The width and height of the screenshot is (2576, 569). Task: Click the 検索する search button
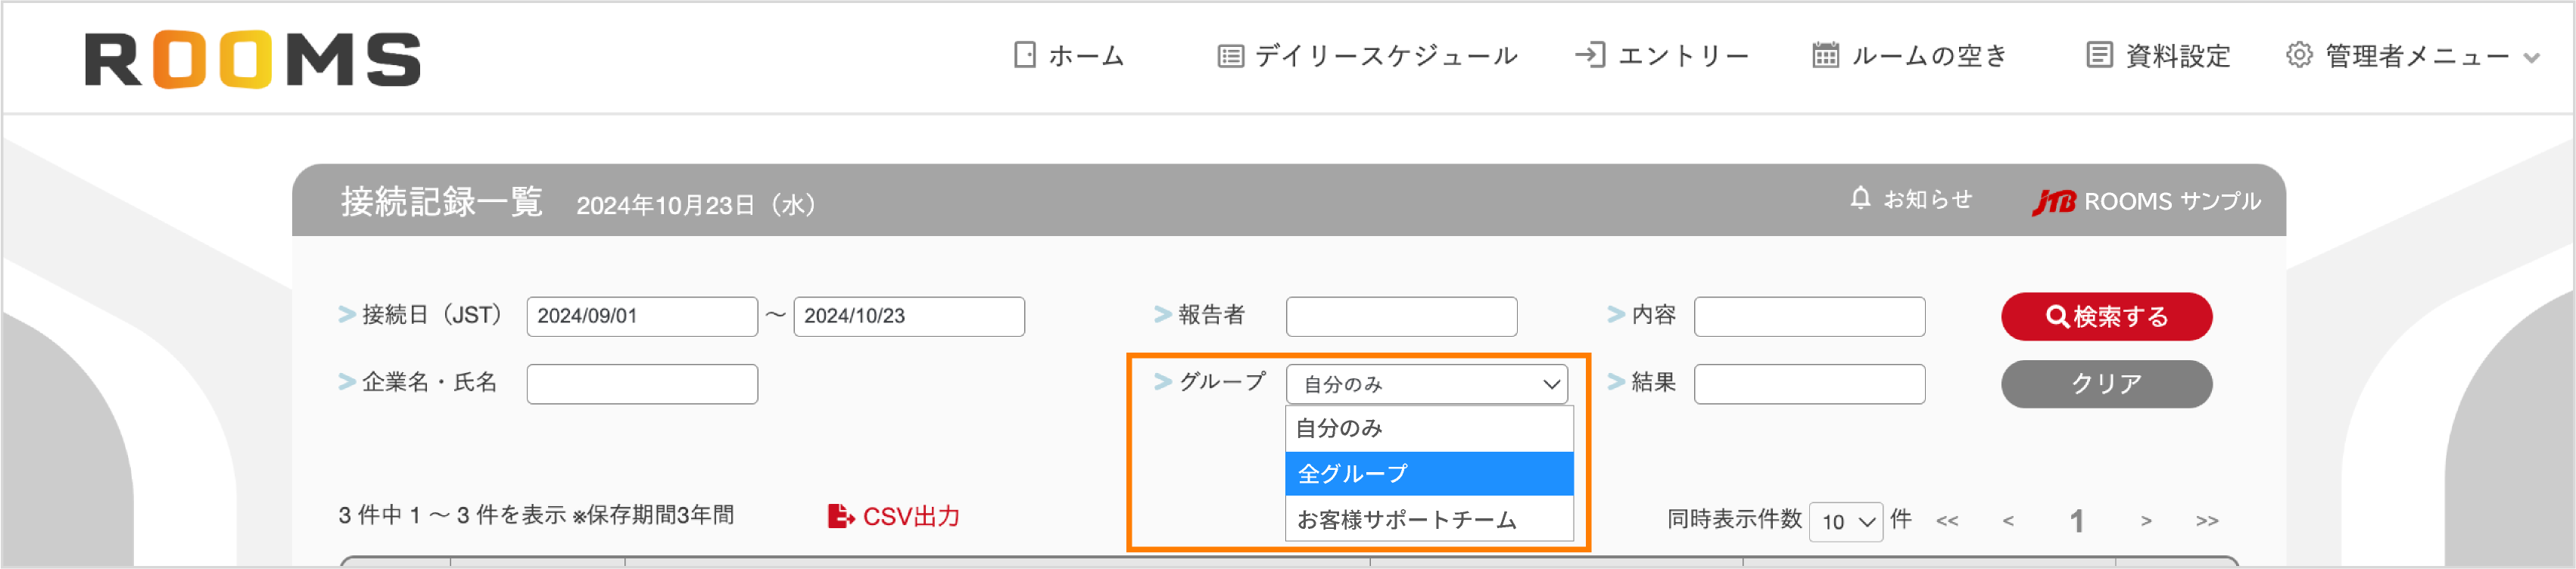(2106, 317)
